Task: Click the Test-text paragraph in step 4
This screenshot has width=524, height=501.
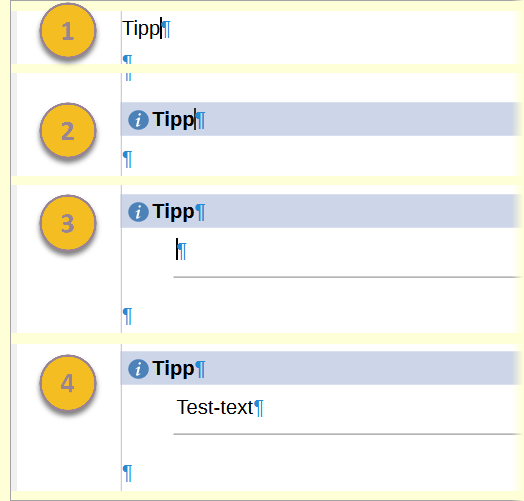Action: coord(215,407)
